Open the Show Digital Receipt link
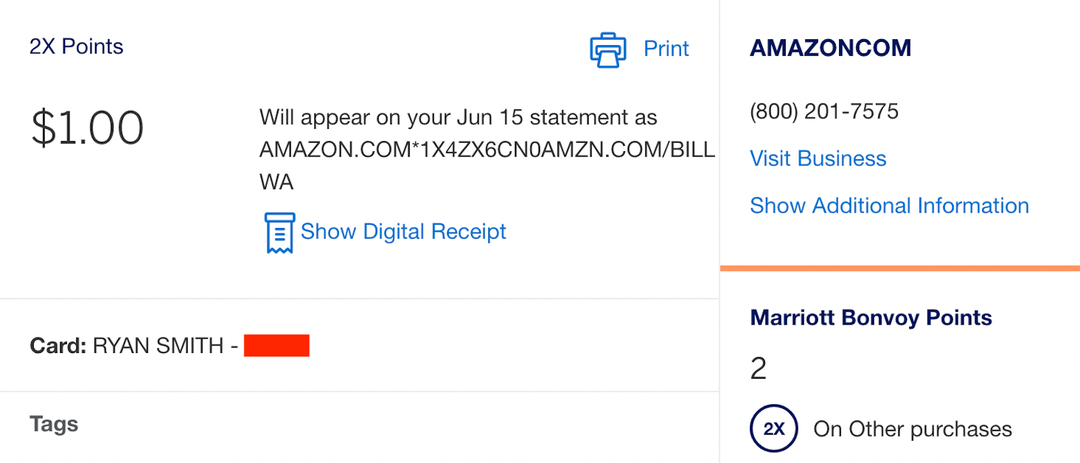1080x463 pixels. 403,232
